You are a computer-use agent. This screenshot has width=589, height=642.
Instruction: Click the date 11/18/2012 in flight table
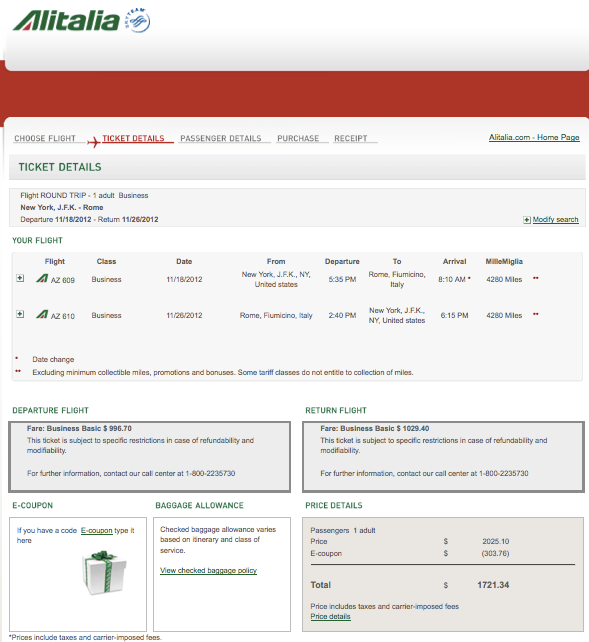pos(184,279)
